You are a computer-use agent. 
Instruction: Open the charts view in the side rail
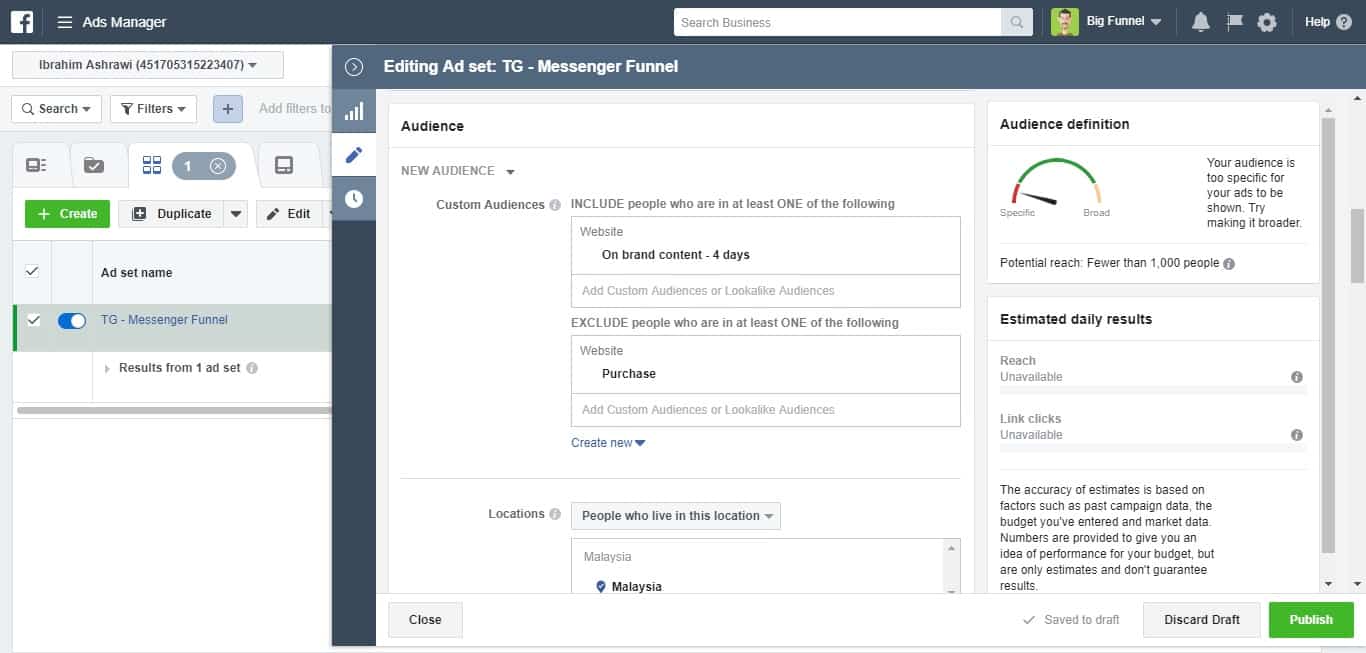tap(354, 111)
